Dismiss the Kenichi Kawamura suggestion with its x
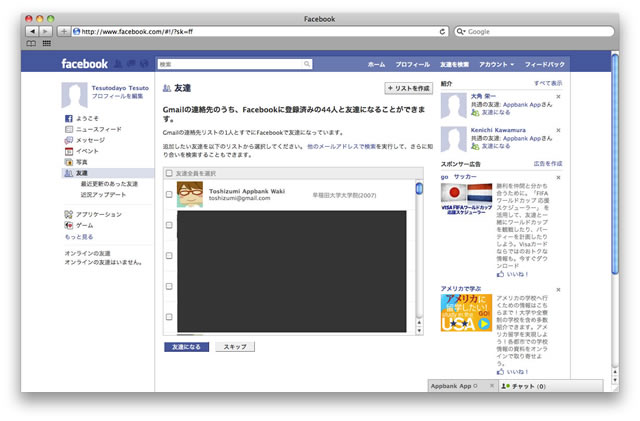The image size is (640, 421). tap(558, 130)
